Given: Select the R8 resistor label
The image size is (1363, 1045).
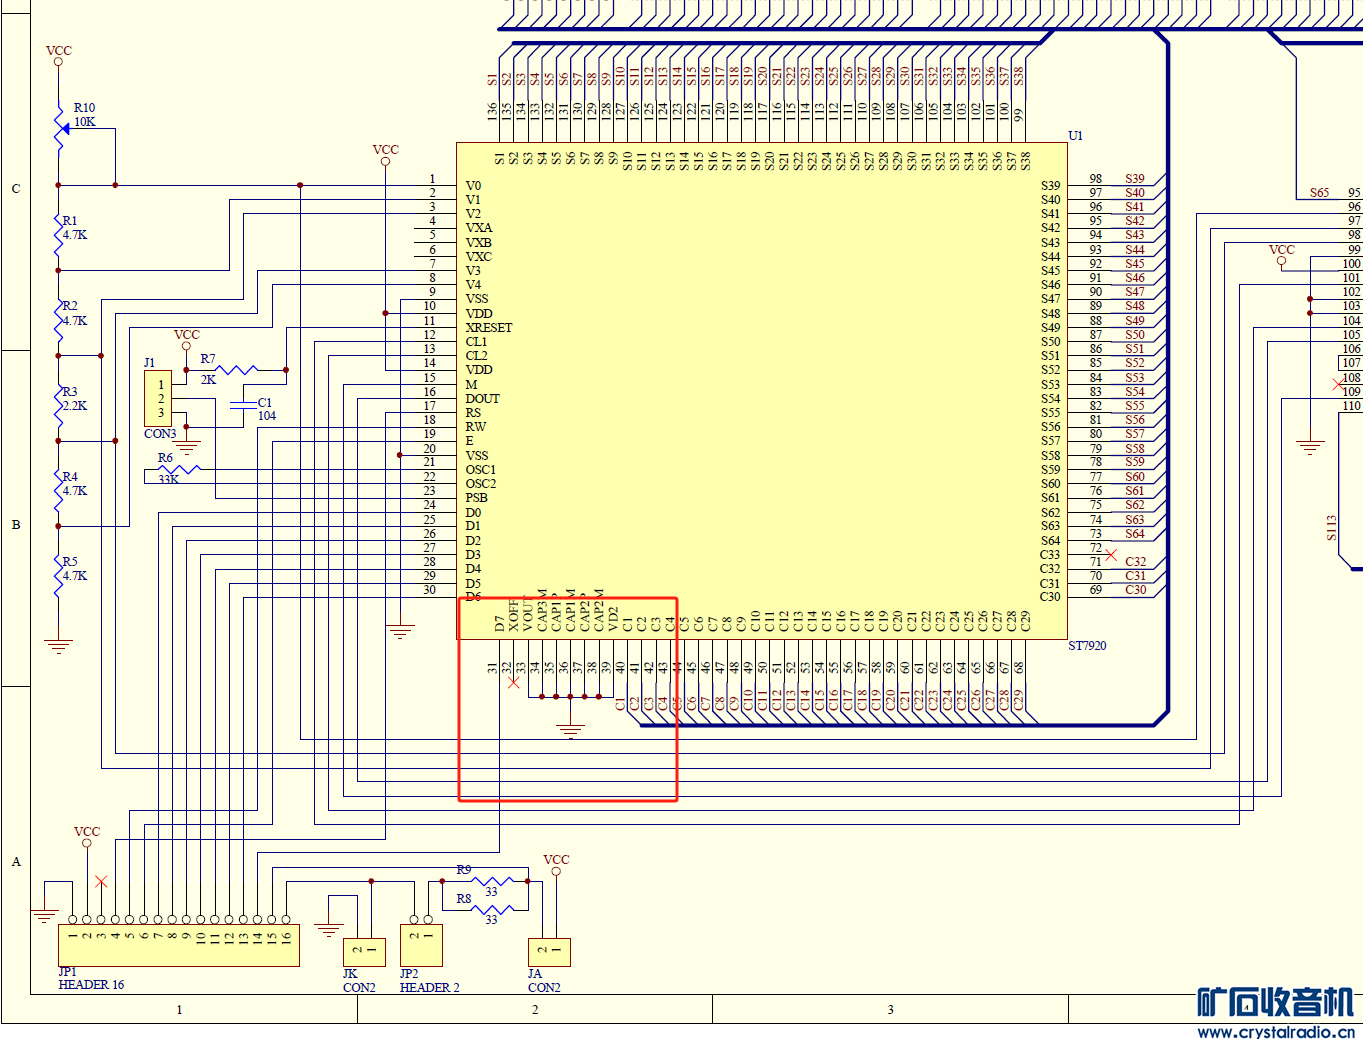Looking at the screenshot, I should point(464,899).
